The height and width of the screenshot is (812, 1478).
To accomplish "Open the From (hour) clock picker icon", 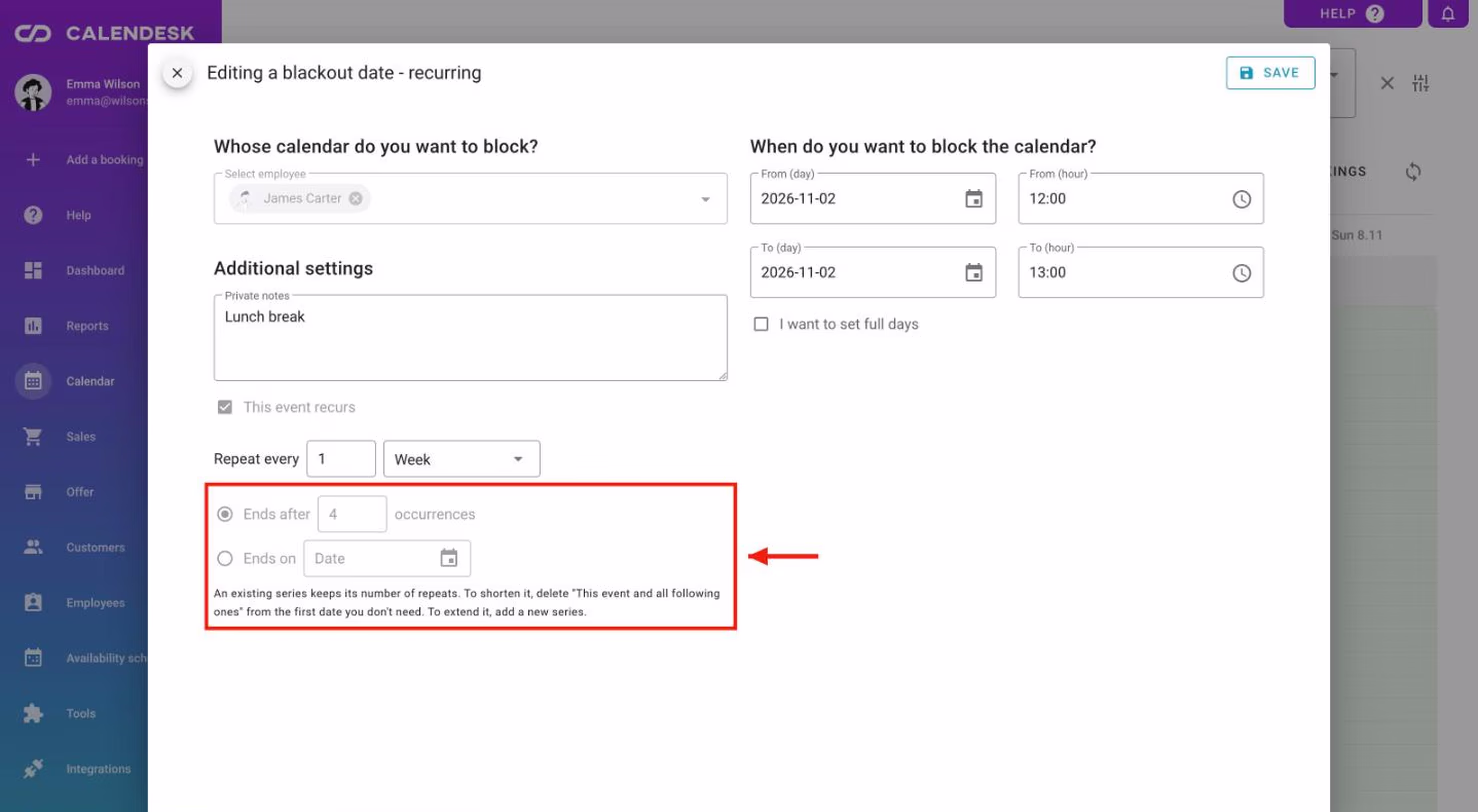I will click(1241, 199).
